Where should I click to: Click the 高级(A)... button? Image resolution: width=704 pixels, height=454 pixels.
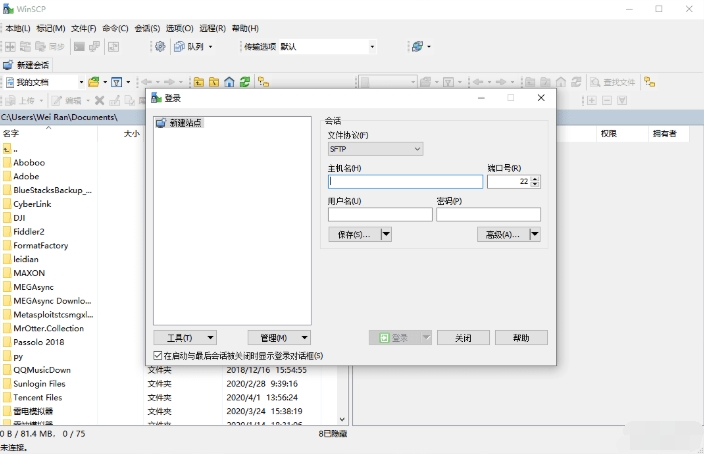[502, 234]
